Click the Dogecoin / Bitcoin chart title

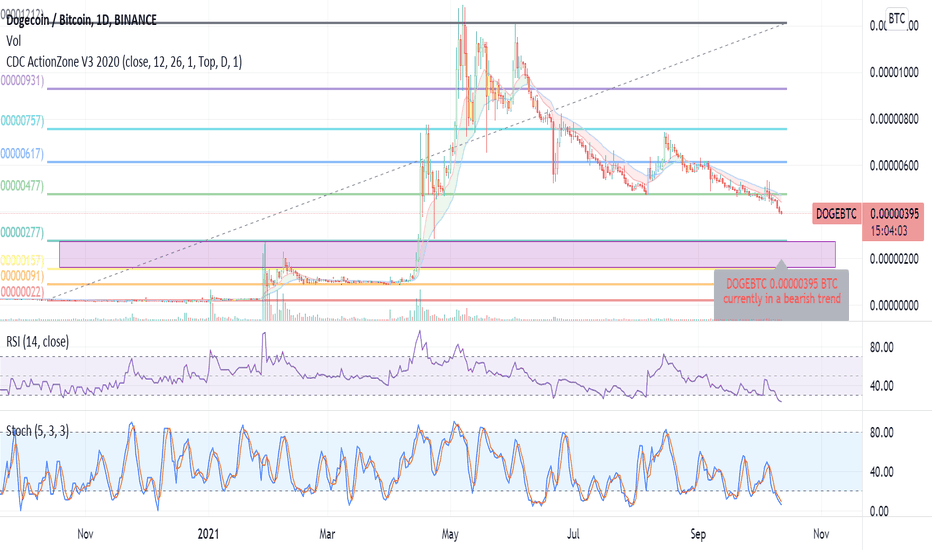tap(81, 20)
